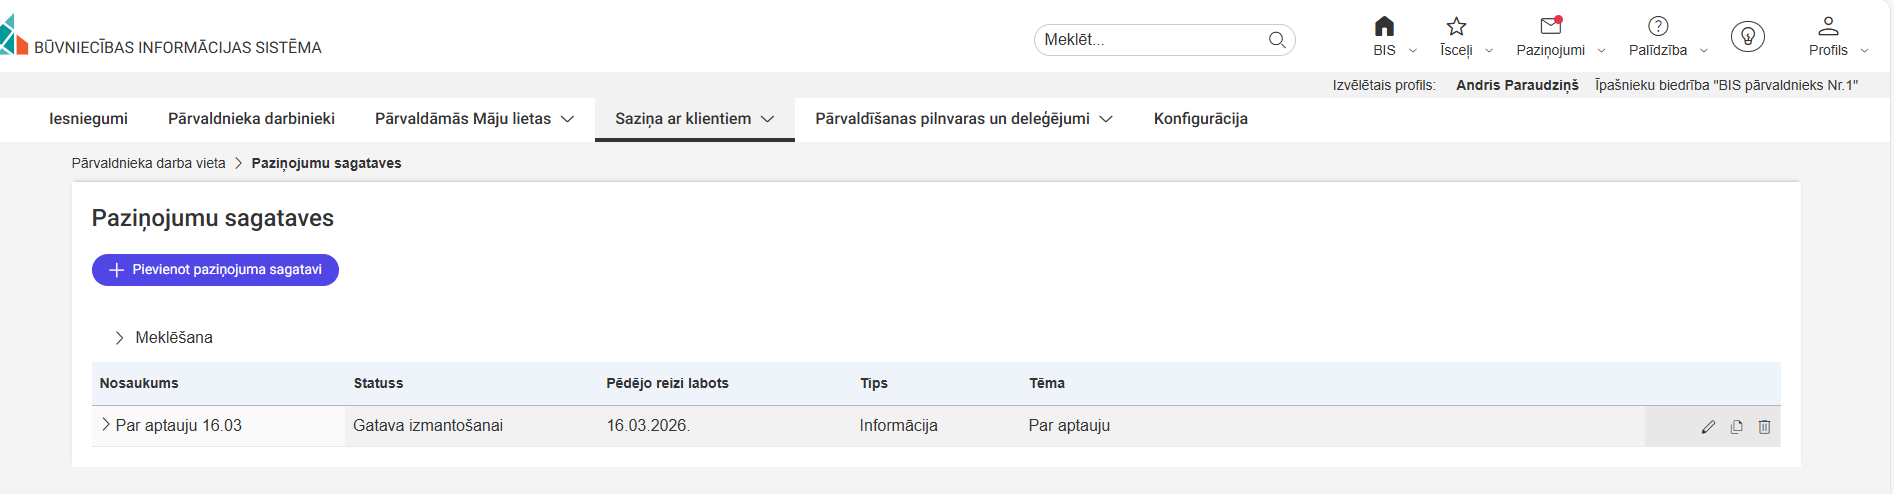1894x494 pixels.
Task: Go to the Iesniegumi tab
Action: coord(88,119)
